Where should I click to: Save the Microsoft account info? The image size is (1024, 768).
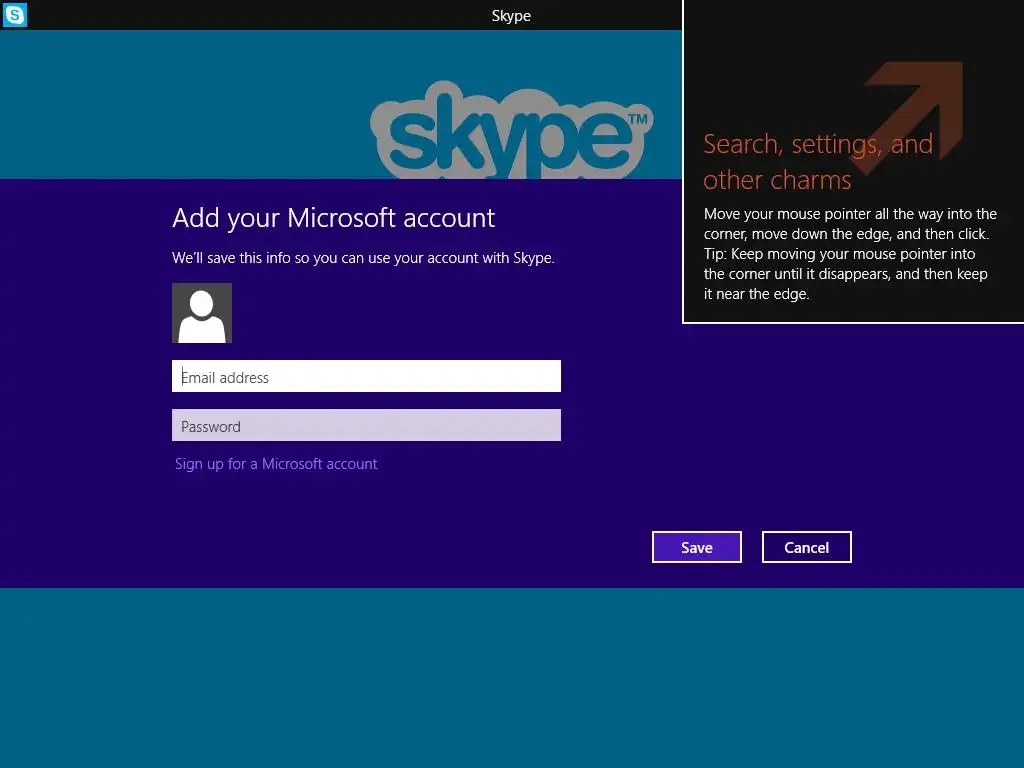point(697,547)
